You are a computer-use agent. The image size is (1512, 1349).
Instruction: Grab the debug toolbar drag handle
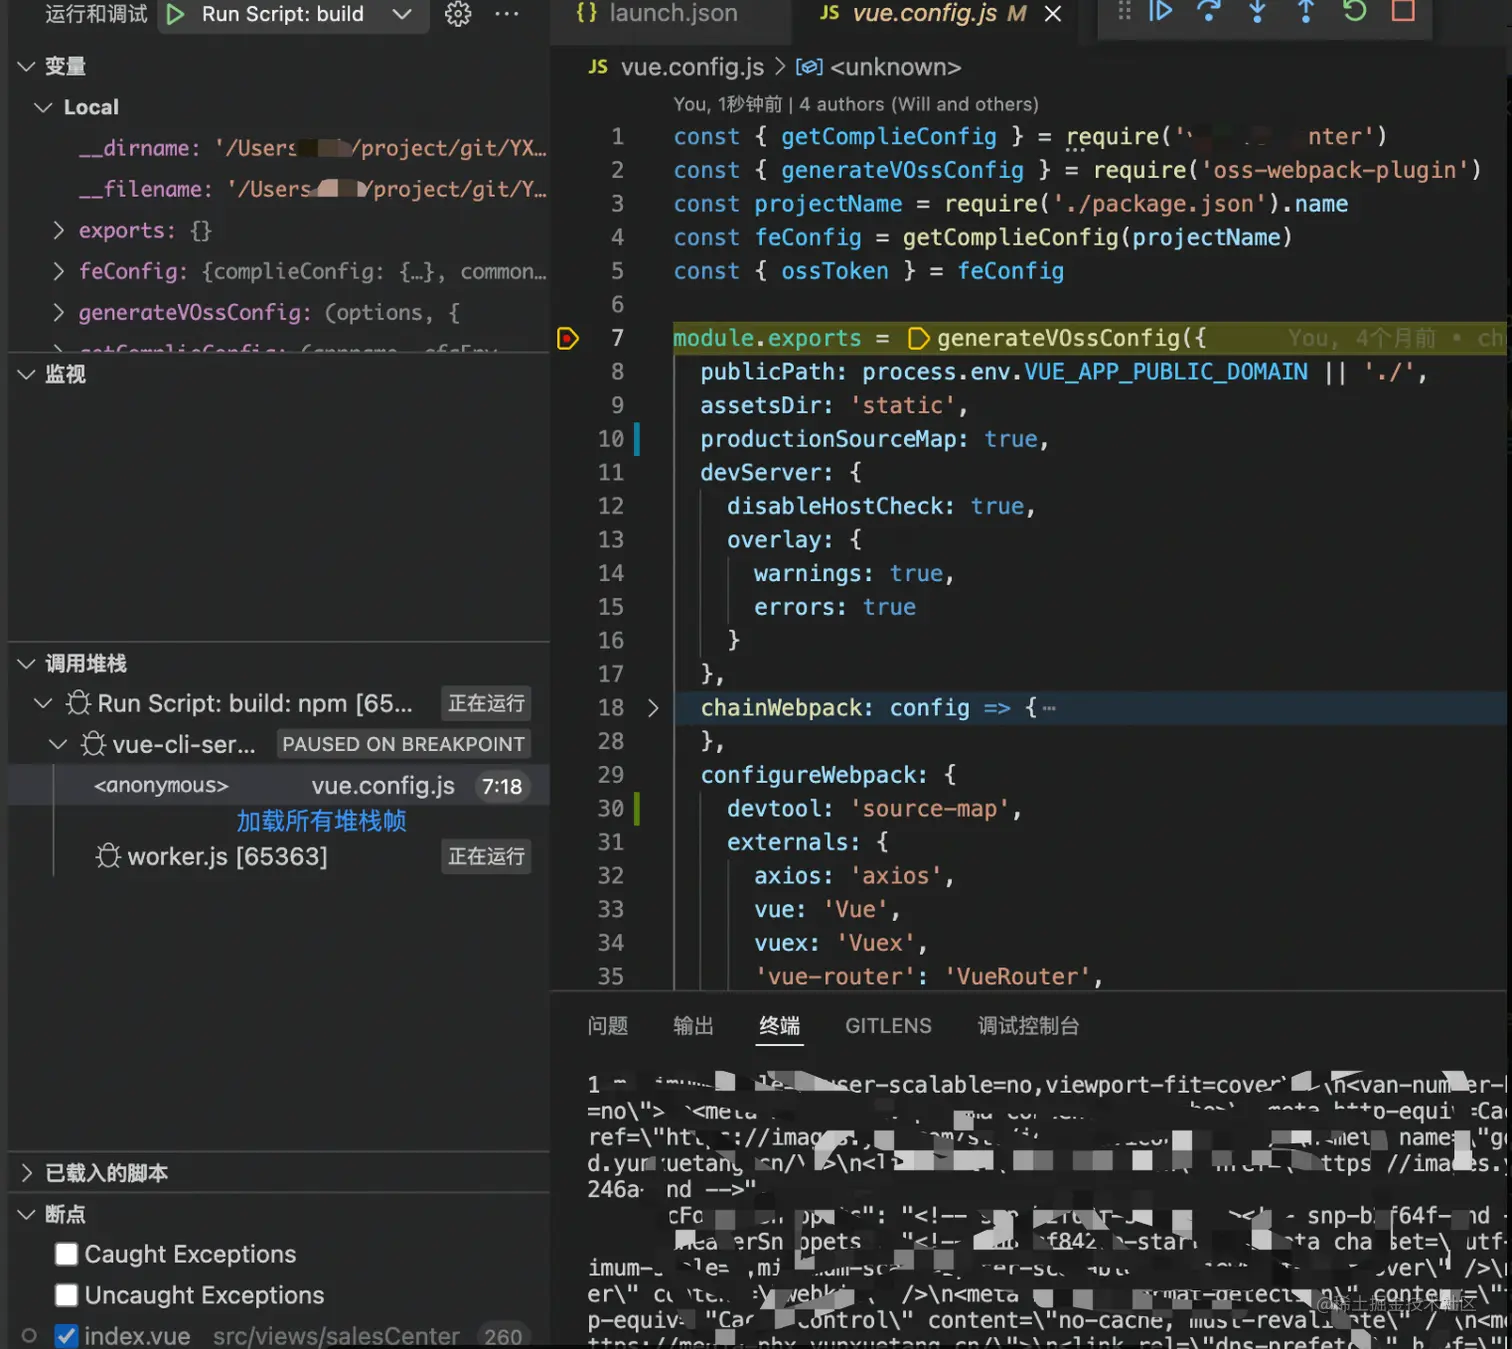coord(1125,11)
